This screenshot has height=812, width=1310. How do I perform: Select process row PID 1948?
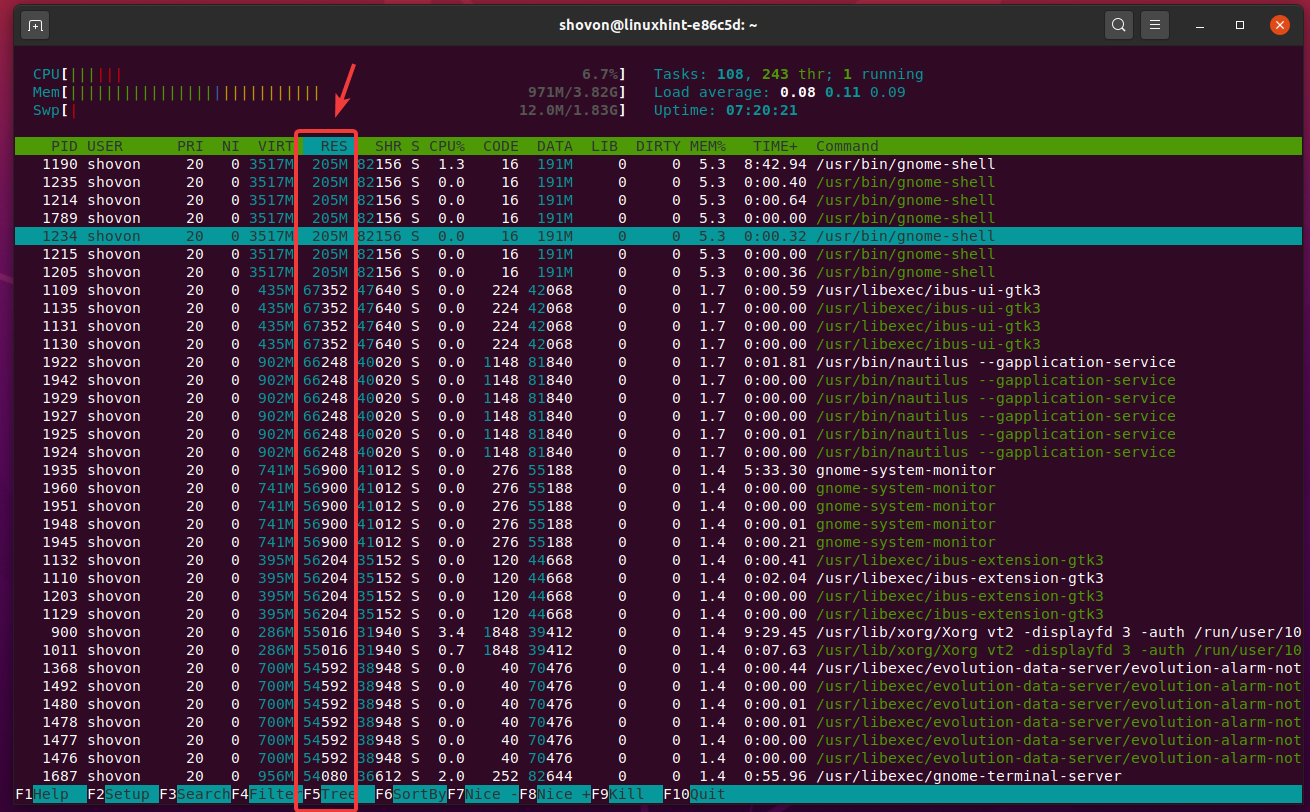point(658,524)
